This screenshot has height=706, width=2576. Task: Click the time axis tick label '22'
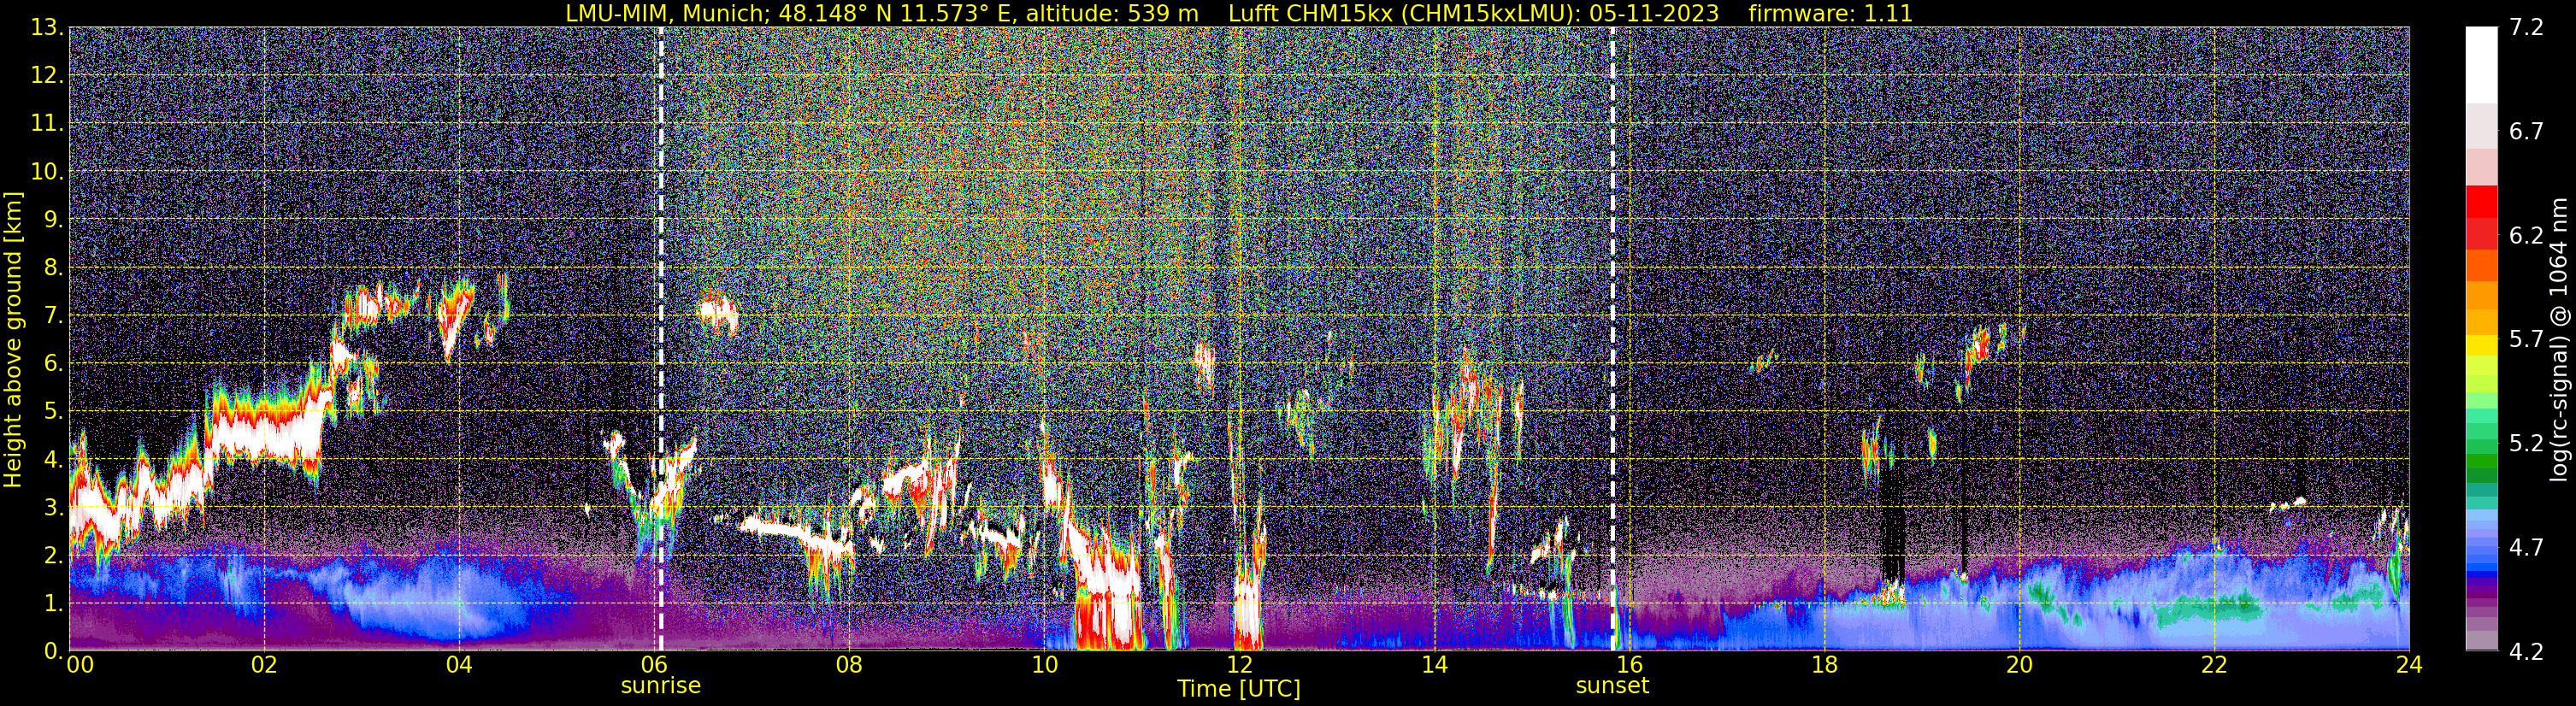[2214, 665]
